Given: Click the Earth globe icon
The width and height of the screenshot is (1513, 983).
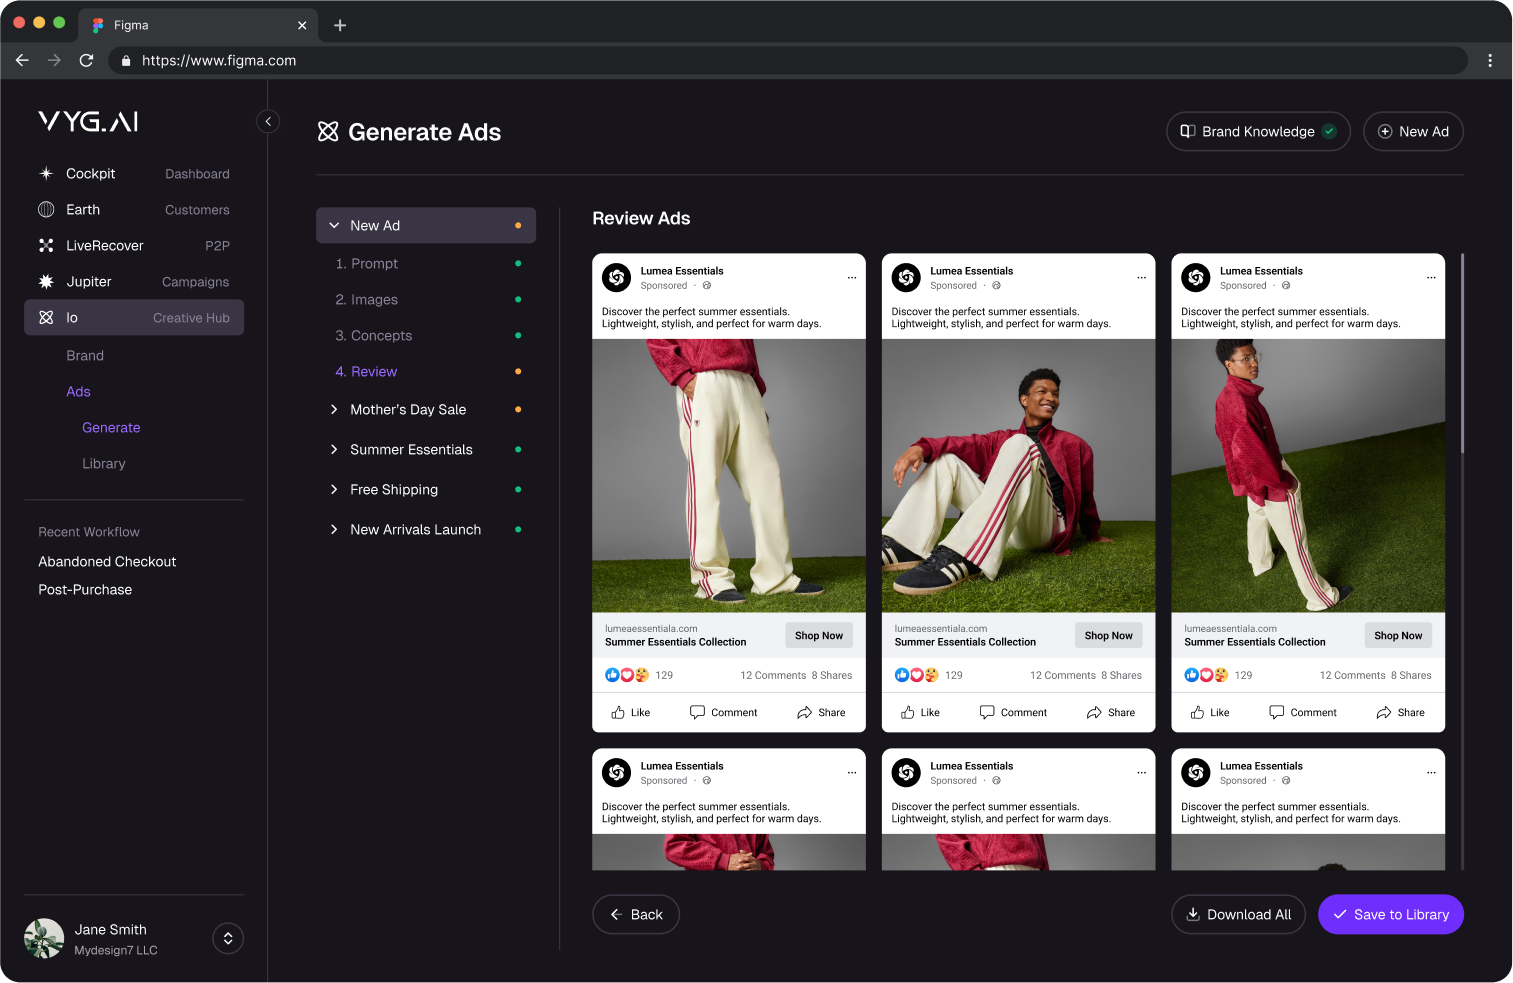Looking at the screenshot, I should [46, 209].
